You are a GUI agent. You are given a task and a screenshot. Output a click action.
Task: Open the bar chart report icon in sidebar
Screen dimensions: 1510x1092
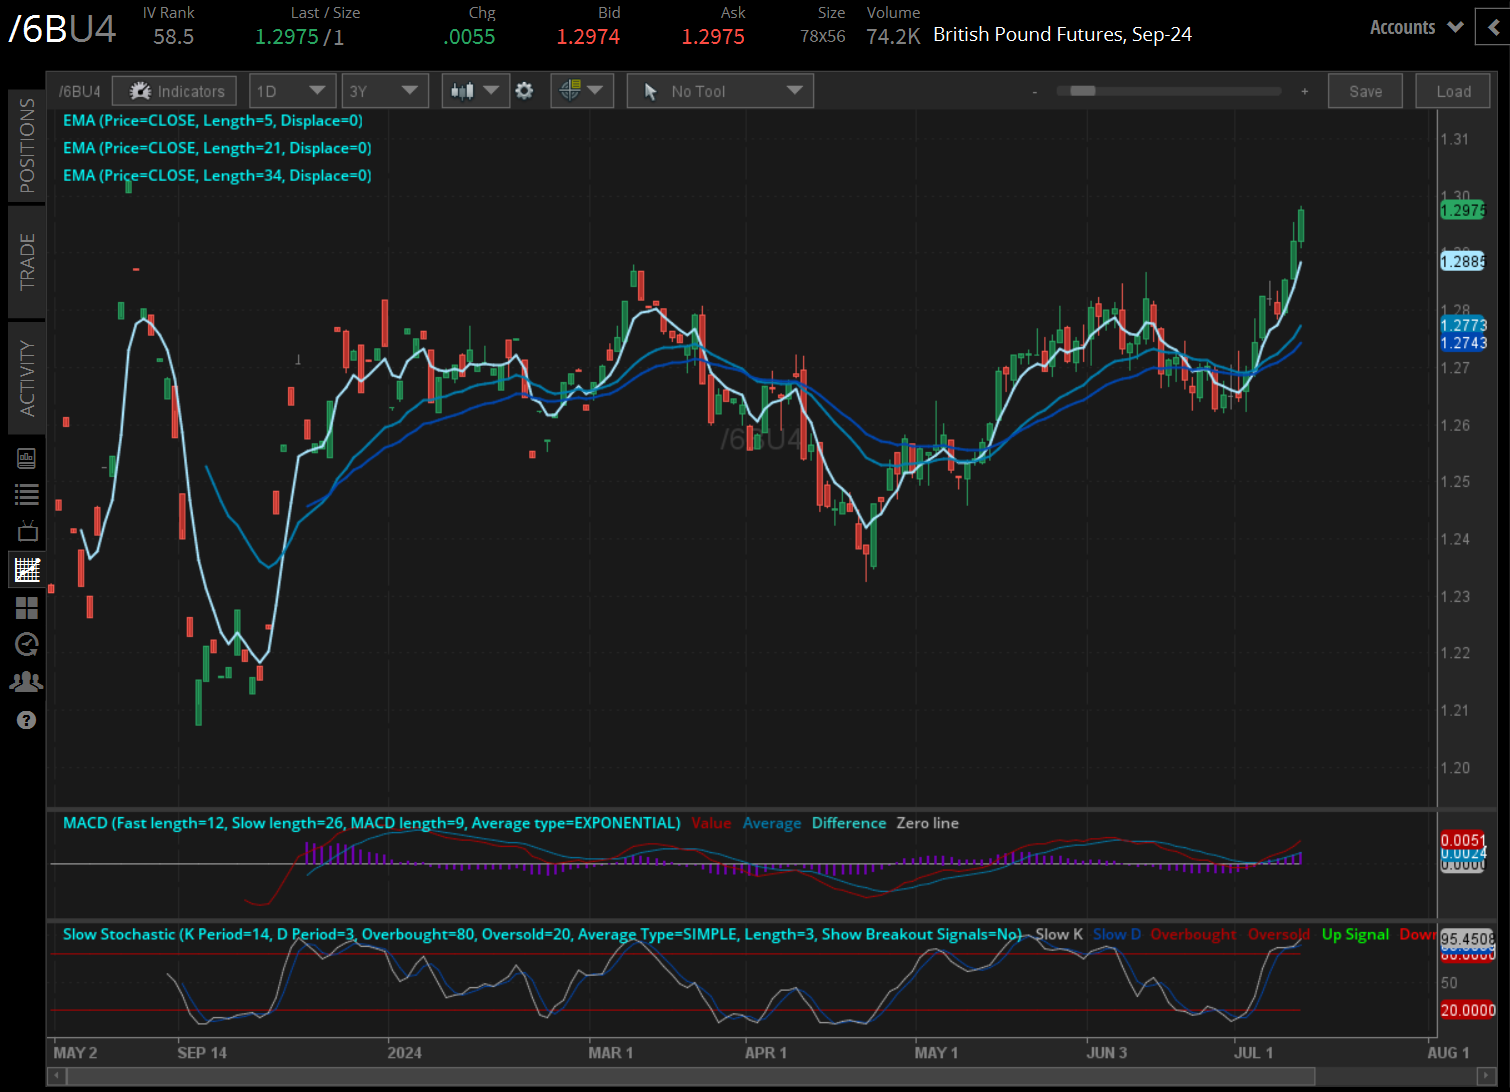click(27, 458)
